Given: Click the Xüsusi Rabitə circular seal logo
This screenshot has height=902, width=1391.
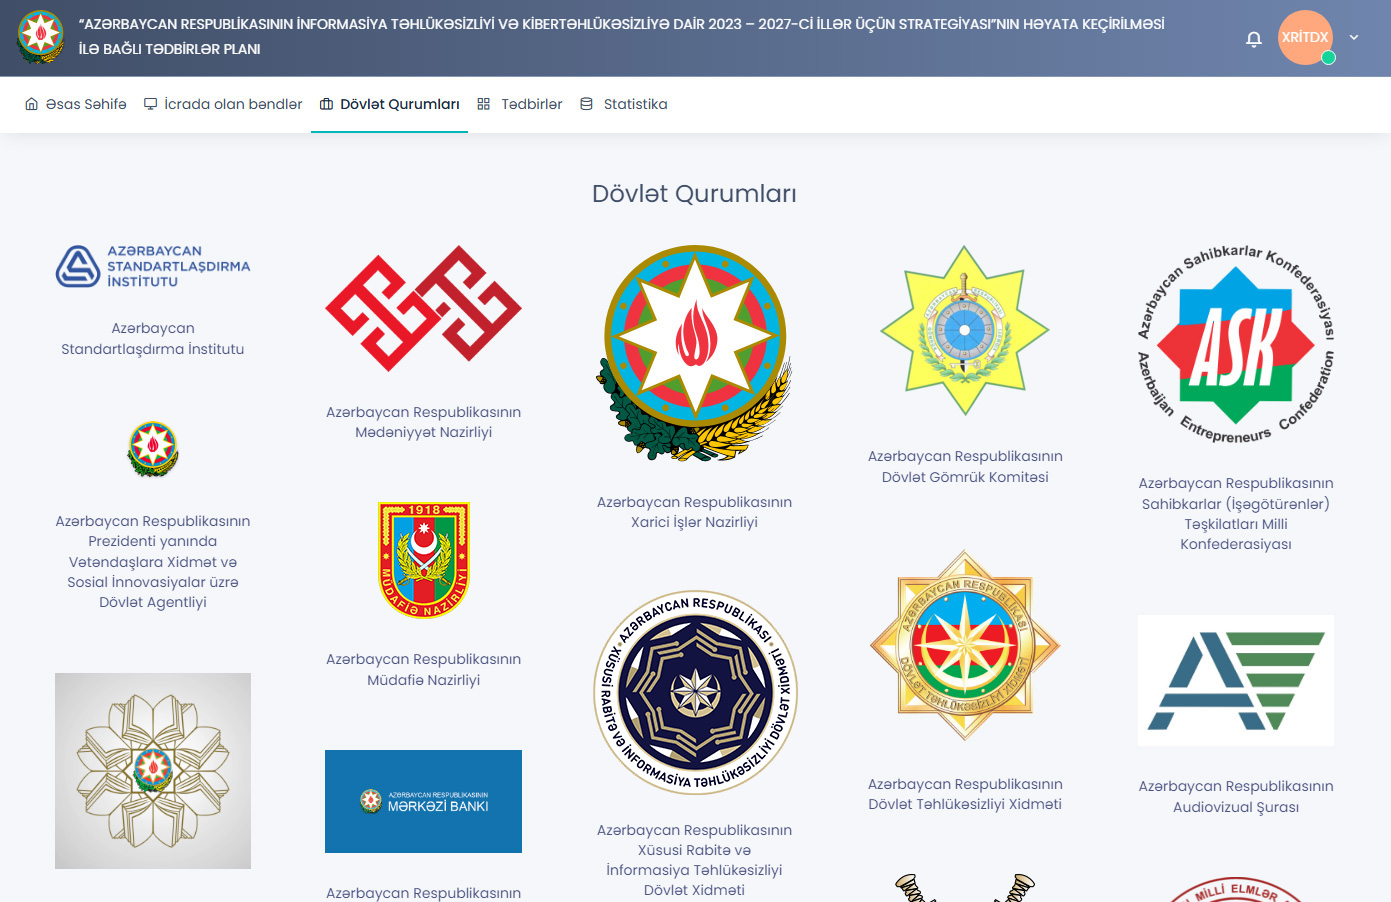Looking at the screenshot, I should click(x=695, y=692).
